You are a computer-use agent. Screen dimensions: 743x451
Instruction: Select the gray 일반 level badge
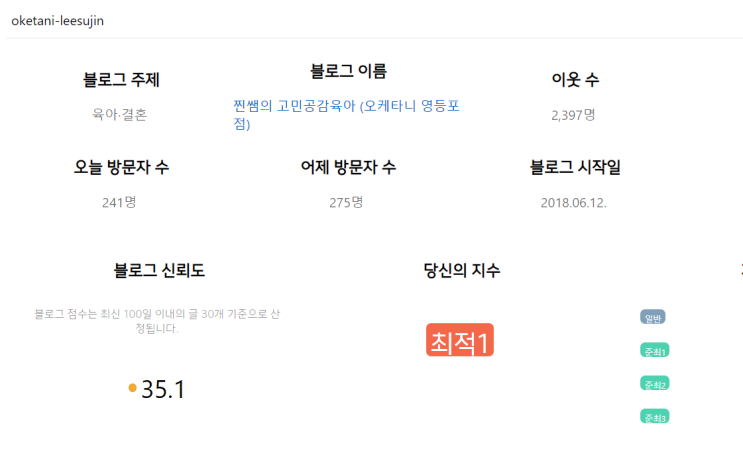(x=653, y=317)
